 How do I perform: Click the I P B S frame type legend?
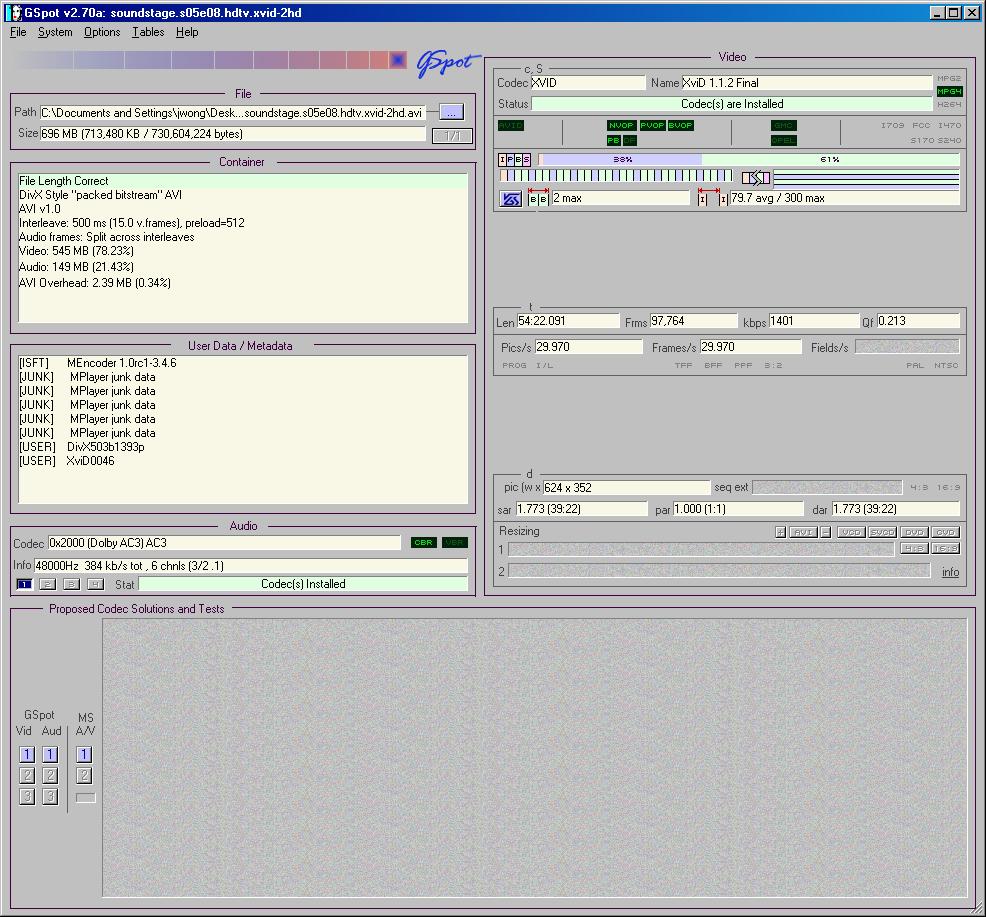click(x=514, y=160)
